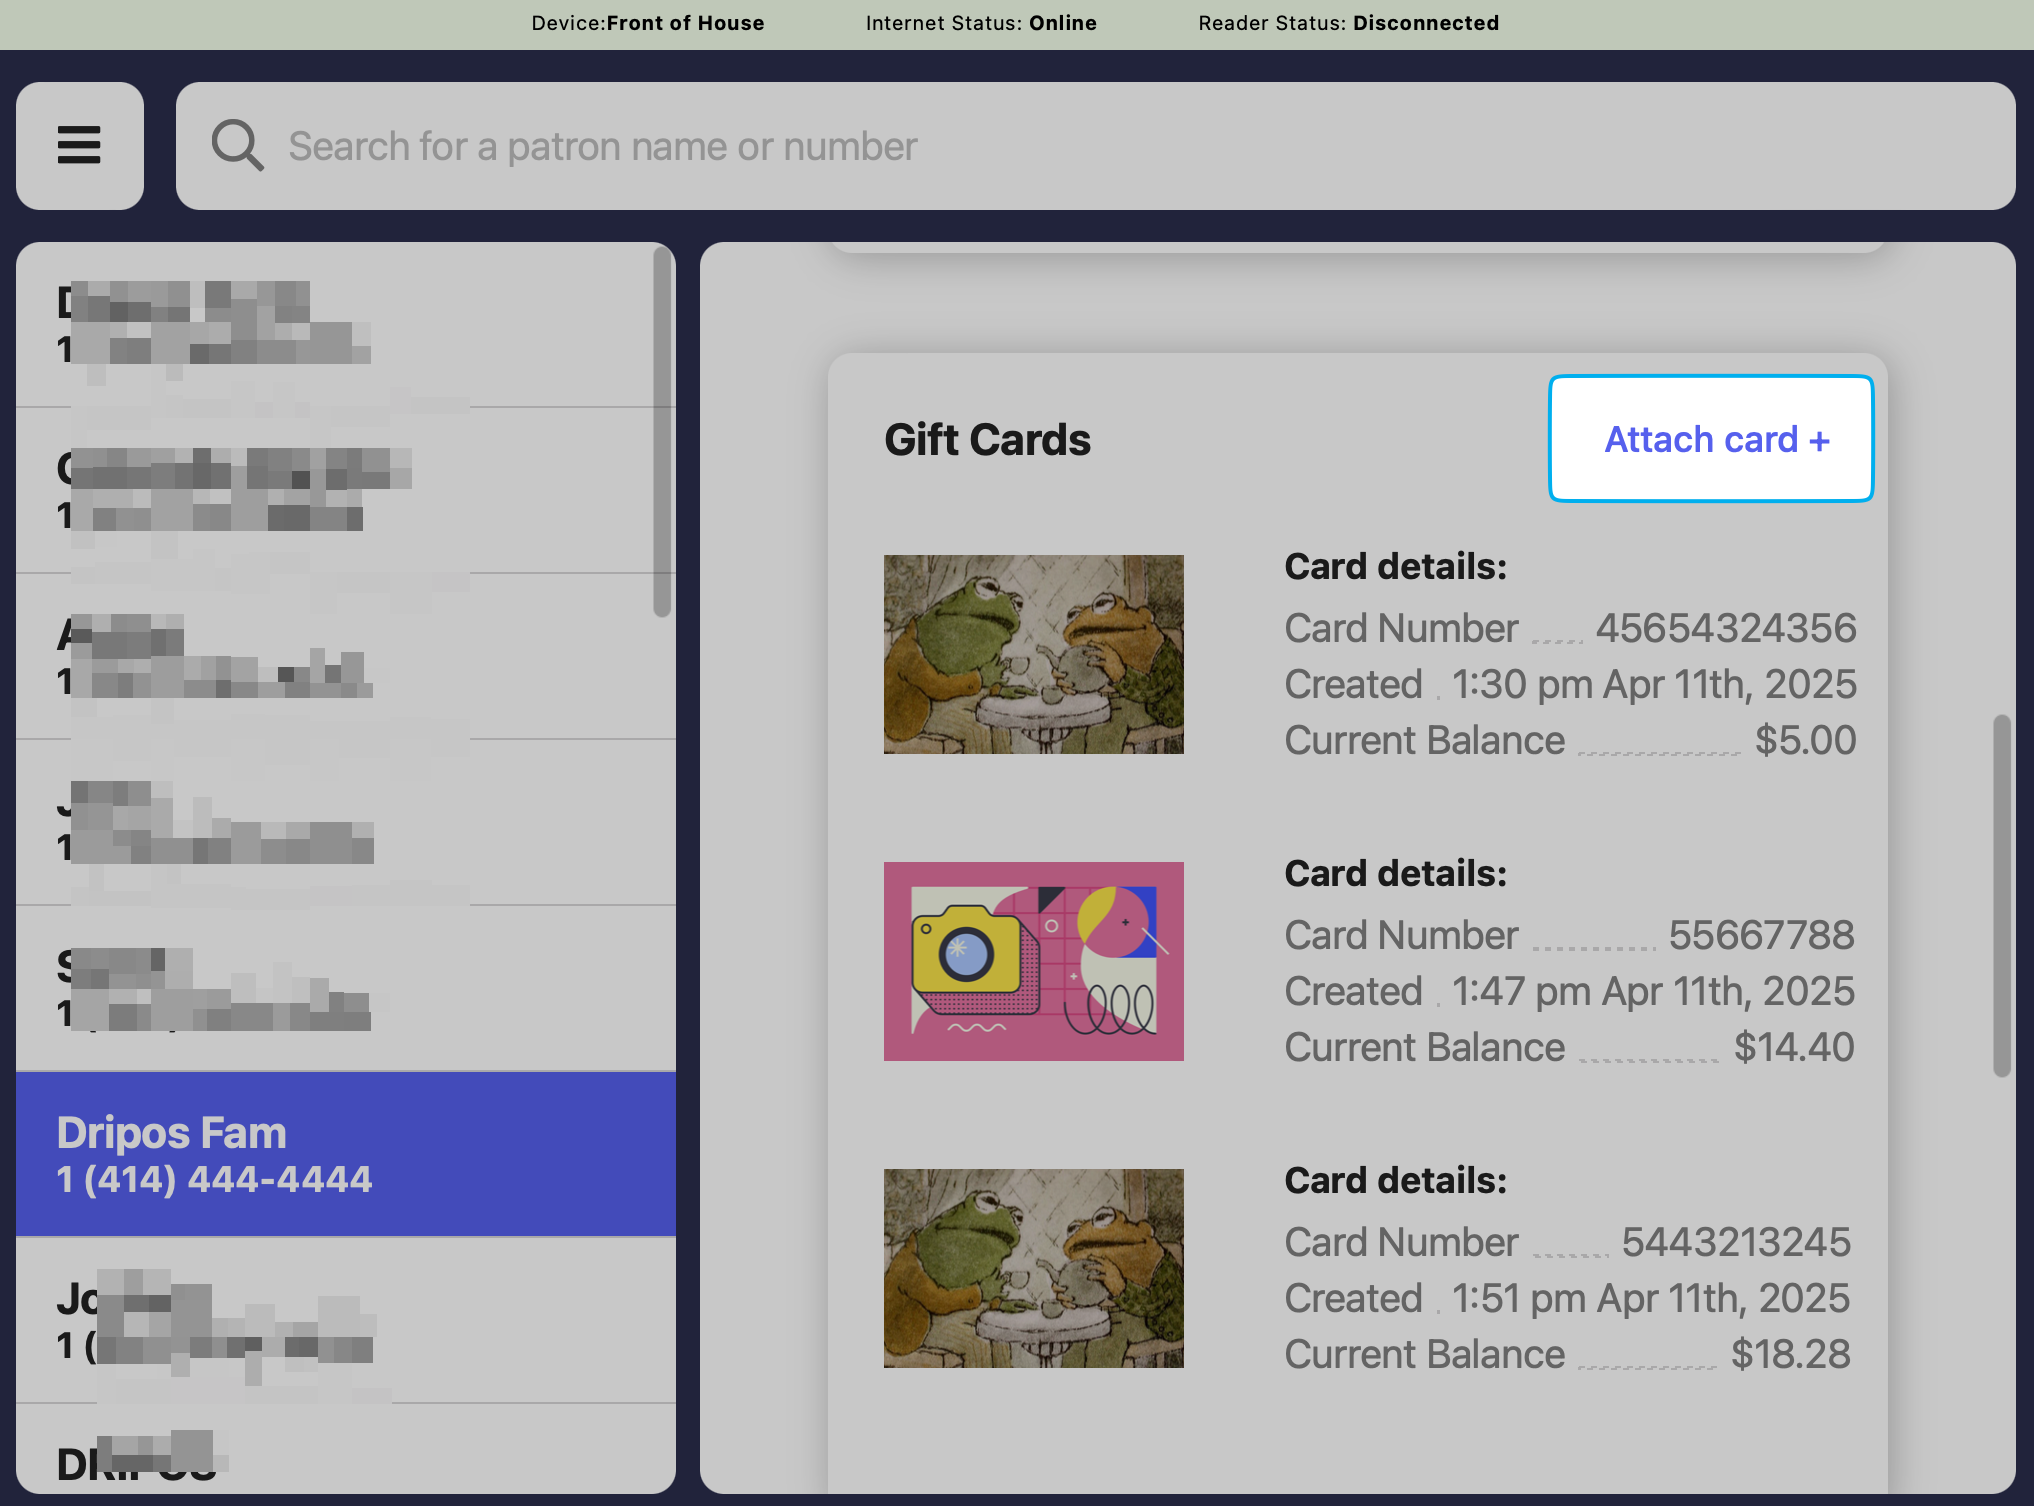
Task: Select the $14.40 current balance
Action: pyautogui.click(x=1794, y=1047)
